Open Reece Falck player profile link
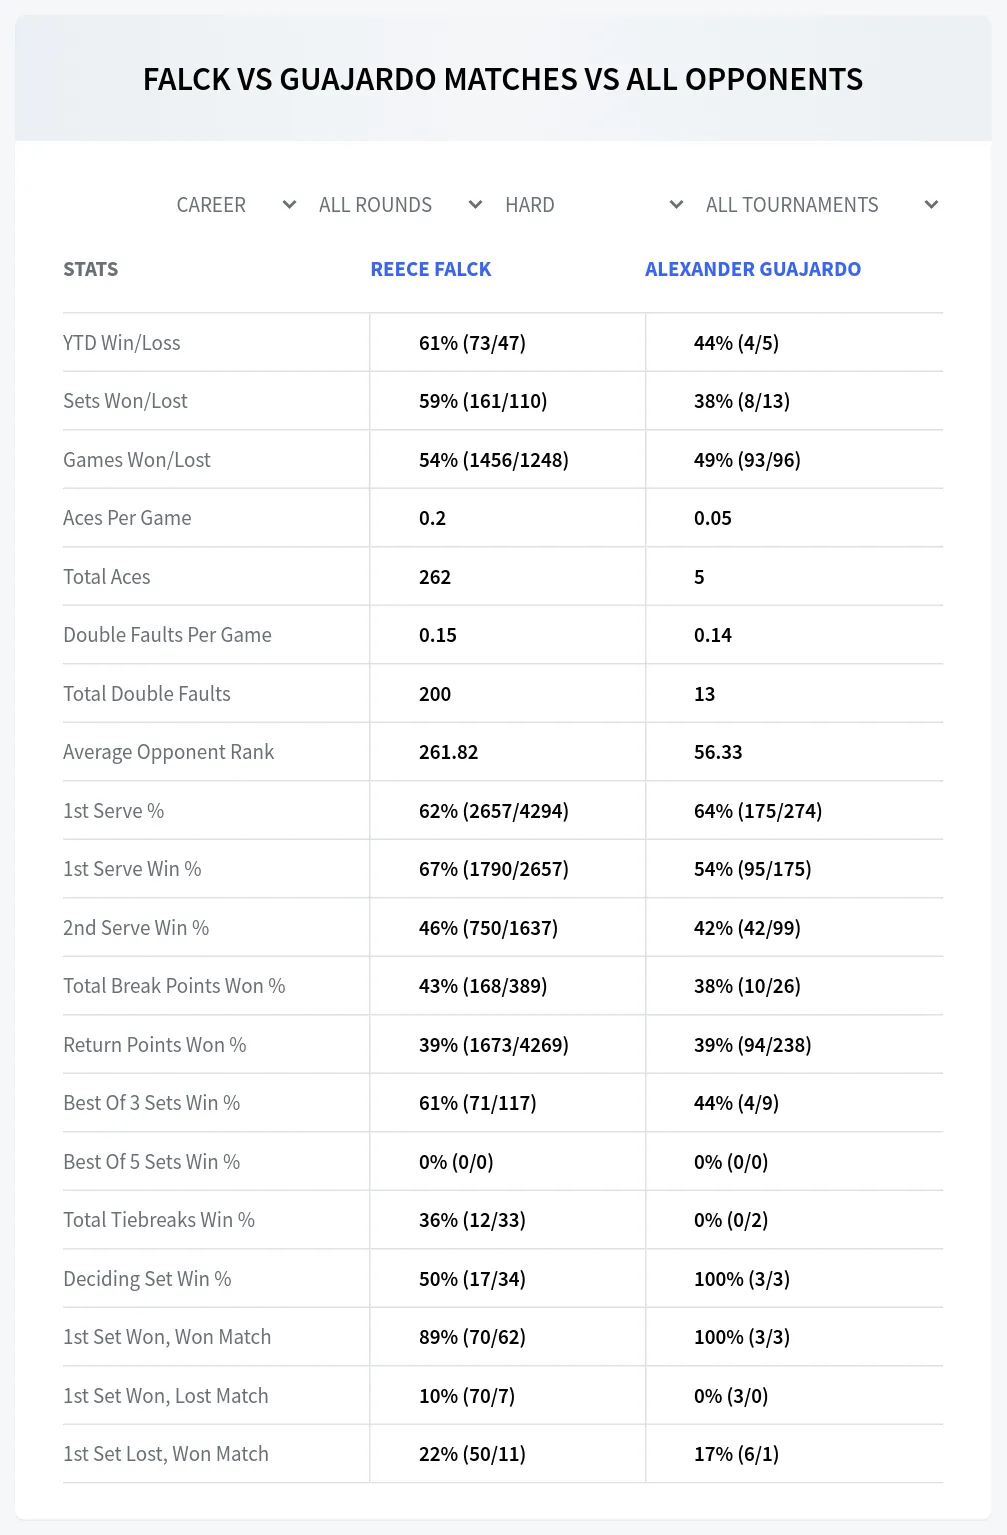The height and width of the screenshot is (1535, 1007). [431, 269]
